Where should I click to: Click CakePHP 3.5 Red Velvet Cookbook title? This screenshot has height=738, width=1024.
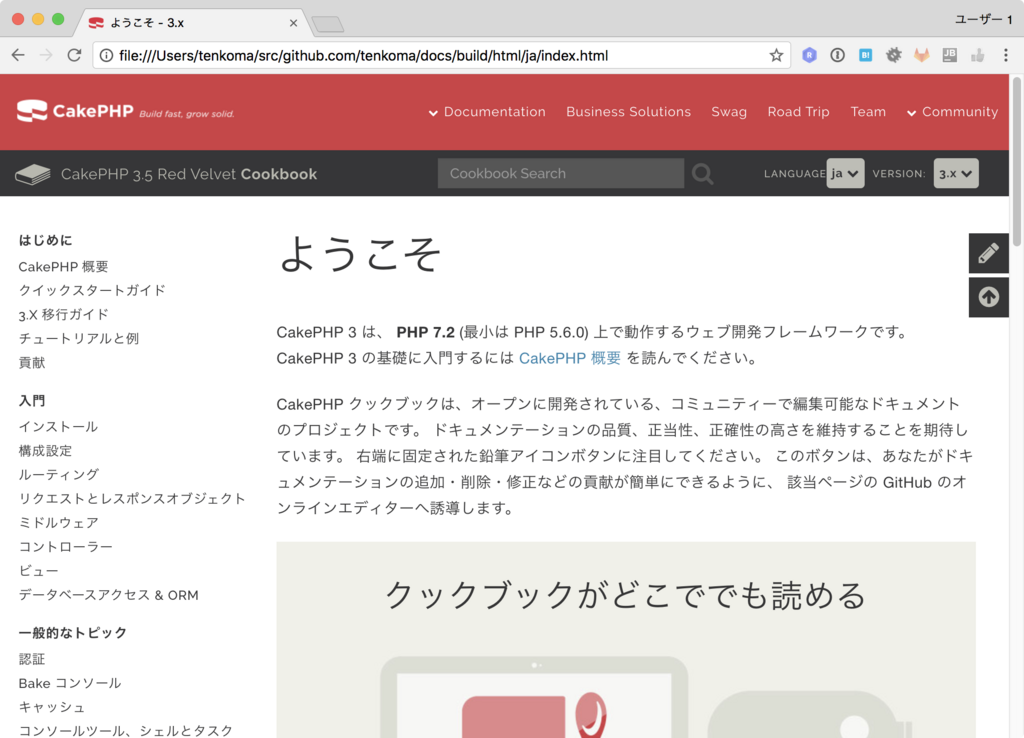(189, 174)
